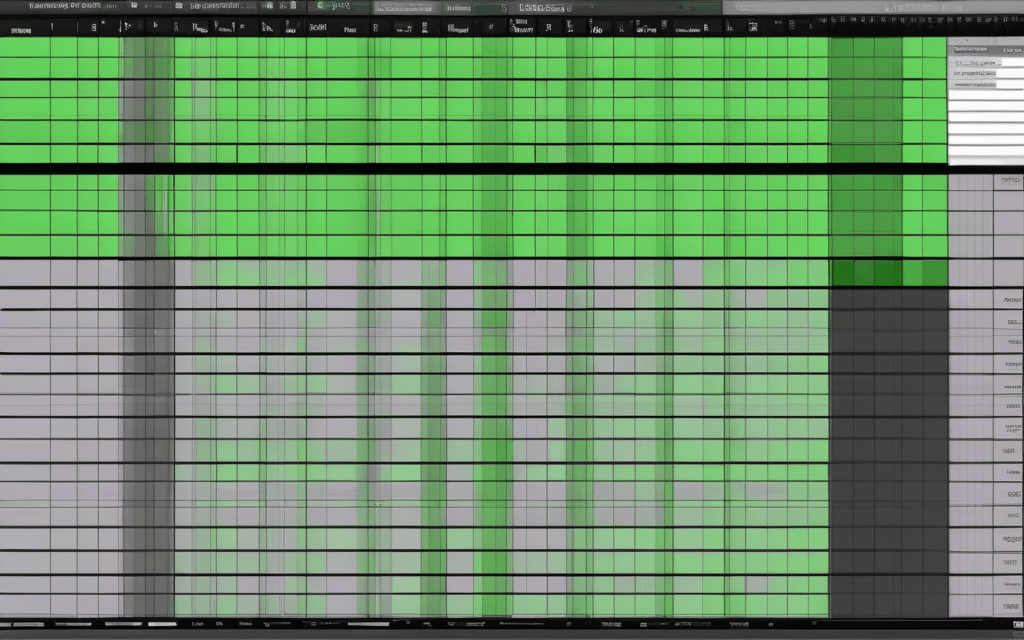Screen dimensions: 1024x640
Task: Select the first entry in white side panel
Action: (975, 61)
